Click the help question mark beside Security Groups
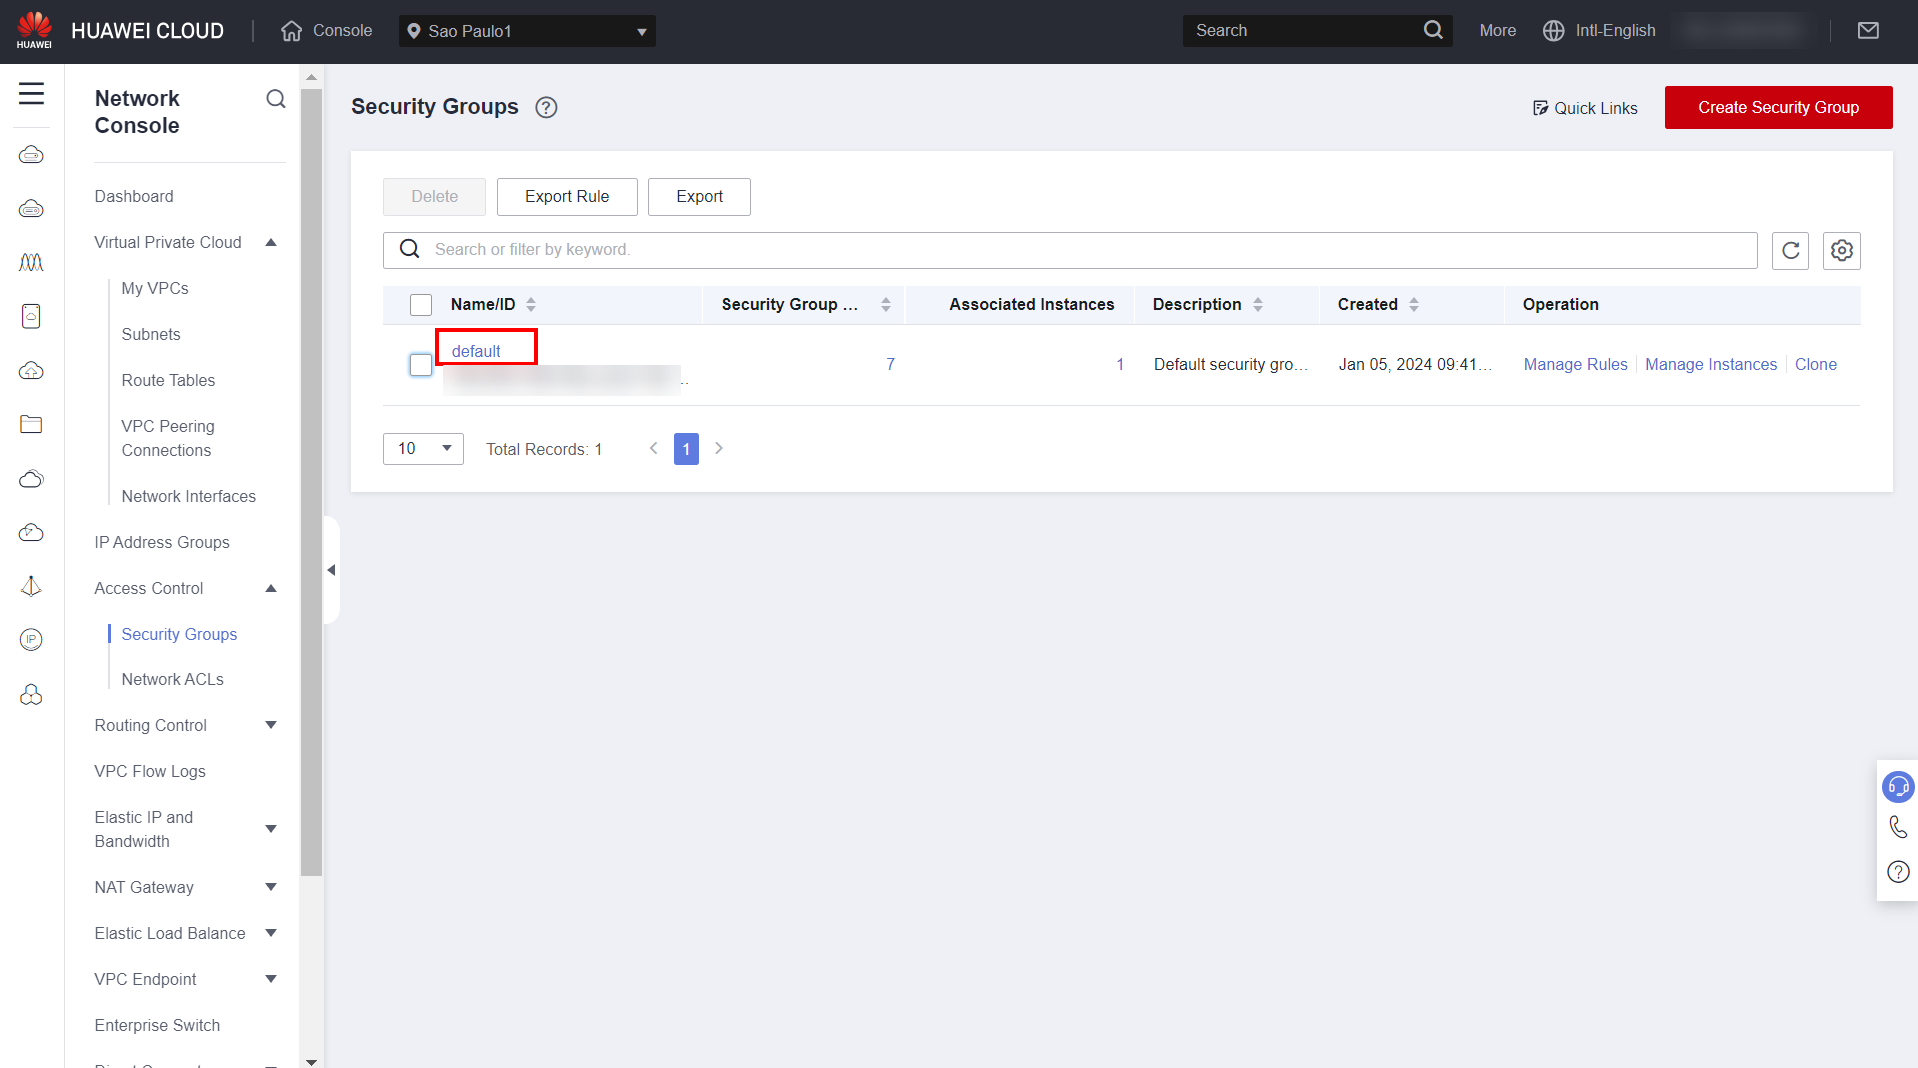Screen dimensions: 1918x1068 pos(546,108)
